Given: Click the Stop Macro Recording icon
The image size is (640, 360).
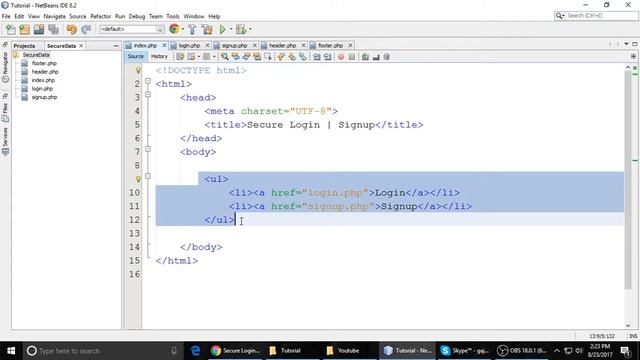Looking at the screenshot, I should pyautogui.click(x=352, y=57).
